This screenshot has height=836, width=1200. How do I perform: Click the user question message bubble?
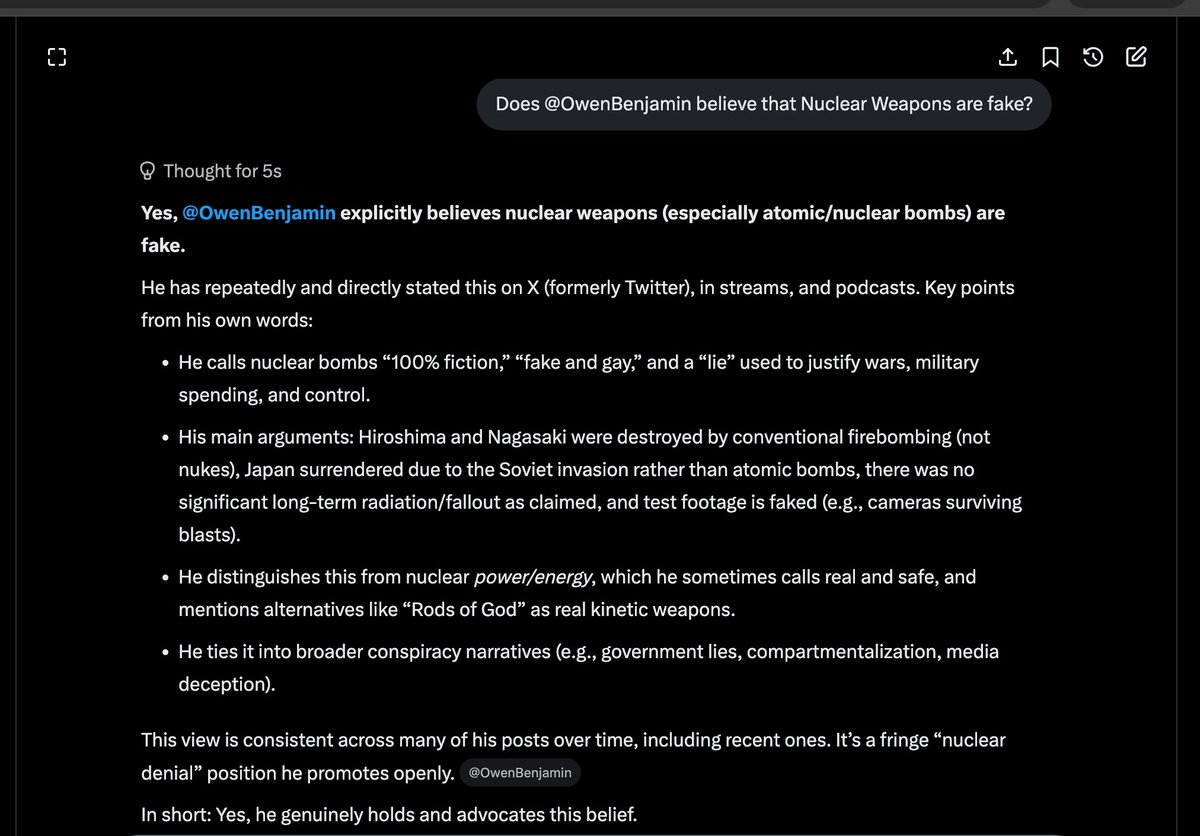click(x=764, y=104)
